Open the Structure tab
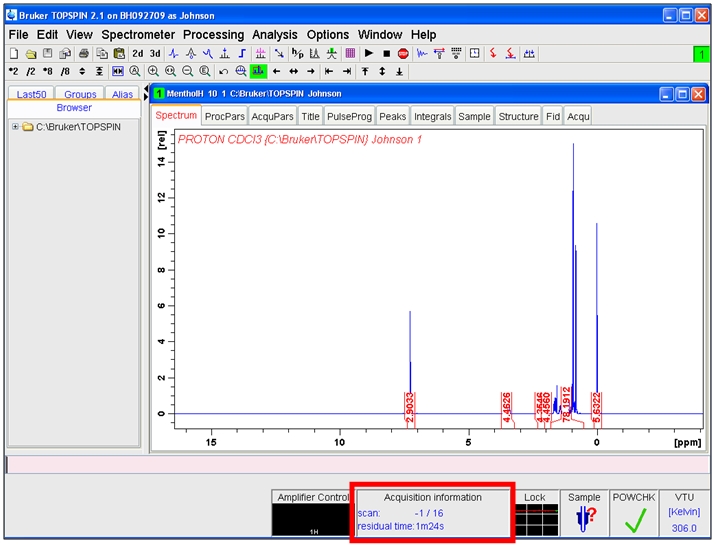The width and height of the screenshot is (718, 546). pos(518,116)
